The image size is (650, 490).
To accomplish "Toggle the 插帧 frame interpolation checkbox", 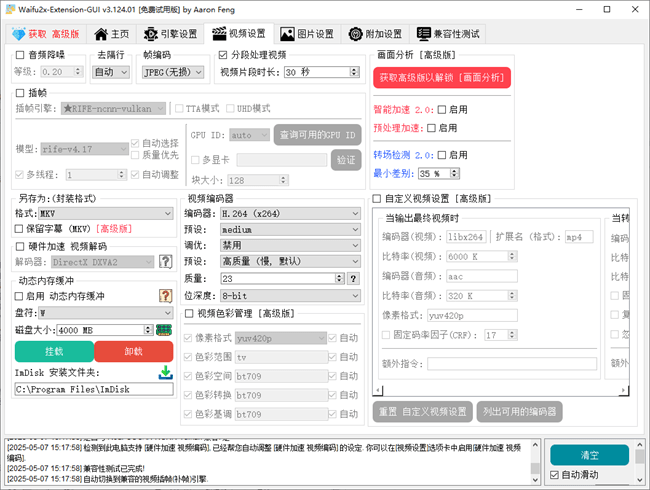I will point(20,92).
